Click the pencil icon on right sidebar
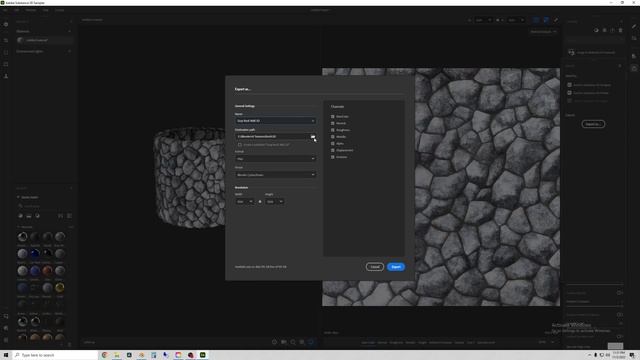The width and height of the screenshot is (640, 360). tap(634, 26)
